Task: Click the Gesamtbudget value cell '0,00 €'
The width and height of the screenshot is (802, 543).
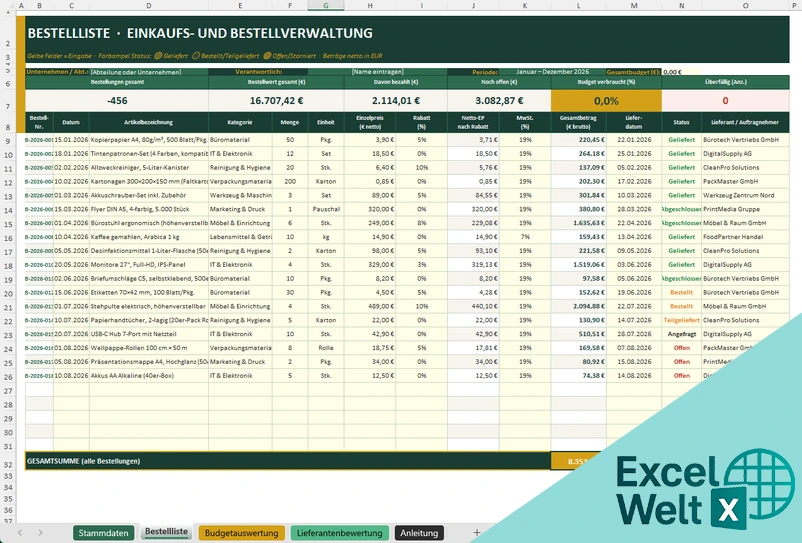Action: coord(681,72)
